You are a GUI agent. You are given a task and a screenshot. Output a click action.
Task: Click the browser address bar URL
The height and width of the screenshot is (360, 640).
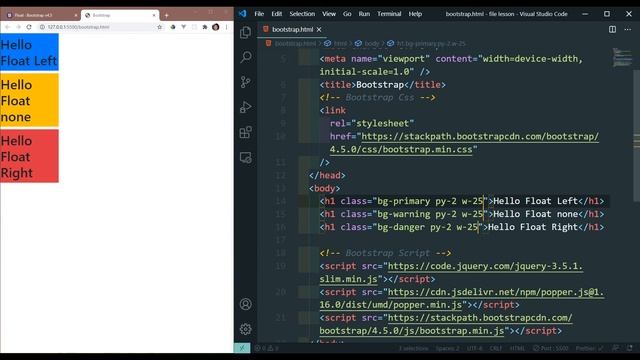(78, 27)
